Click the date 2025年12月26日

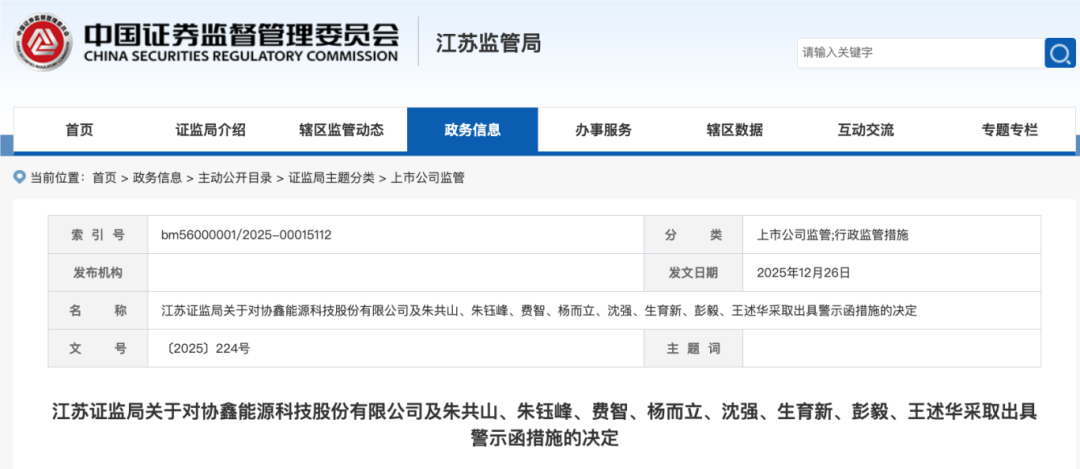[x=803, y=273]
